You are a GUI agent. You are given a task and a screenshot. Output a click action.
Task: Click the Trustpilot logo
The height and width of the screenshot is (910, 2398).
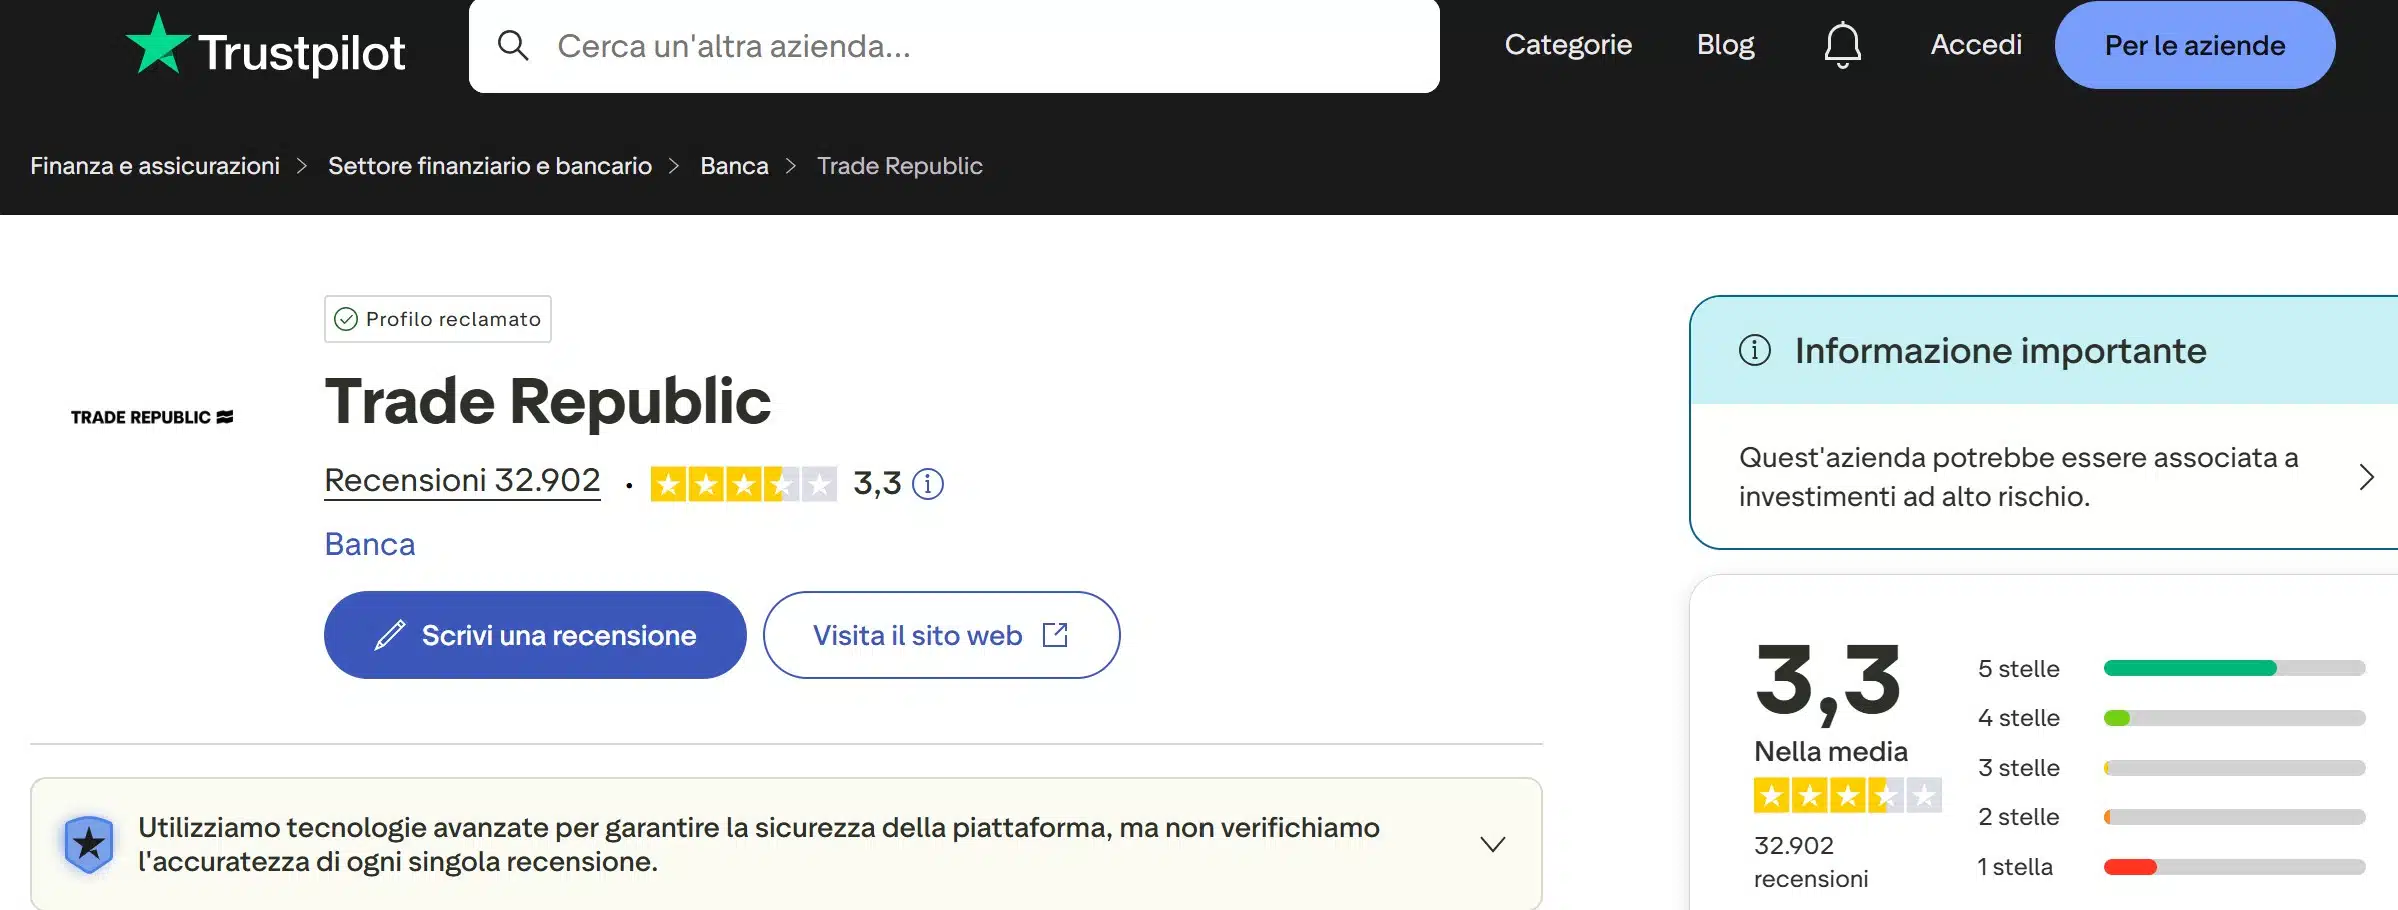click(x=265, y=45)
